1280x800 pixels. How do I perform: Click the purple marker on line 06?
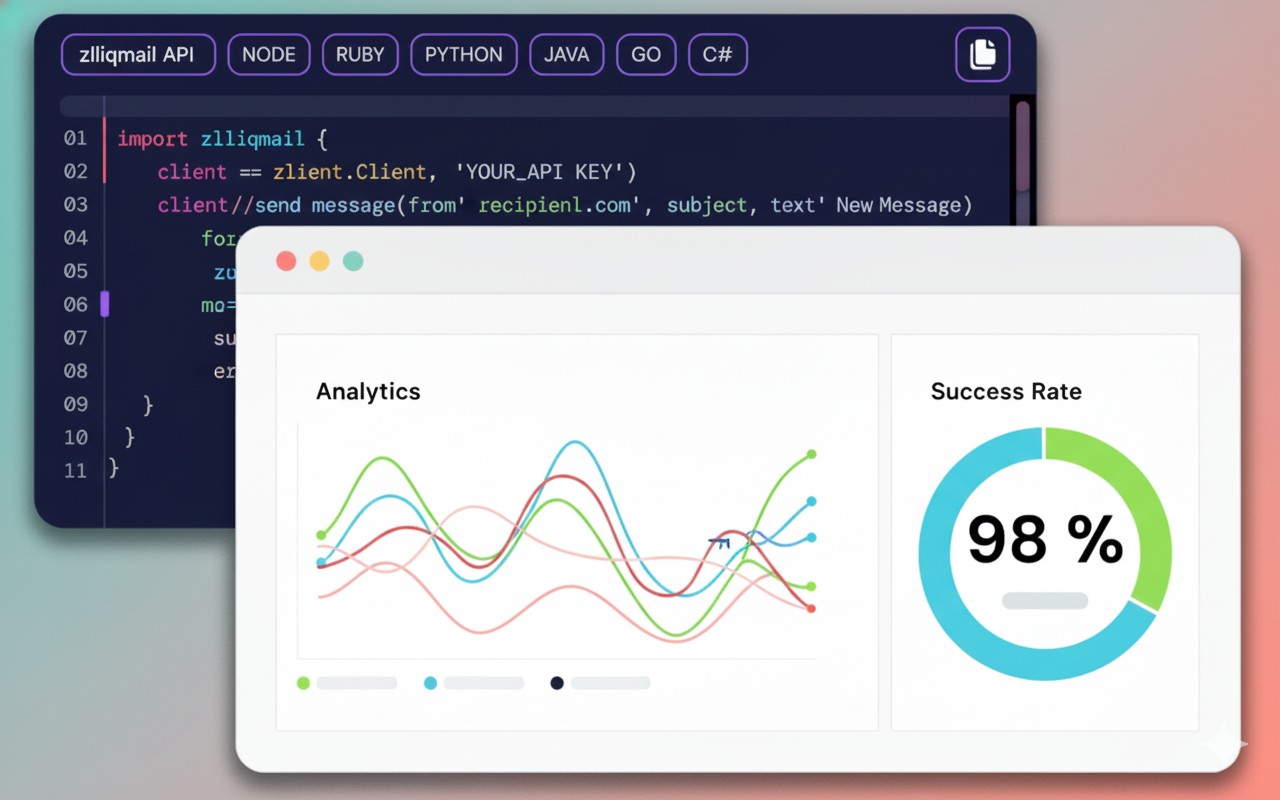pos(105,304)
